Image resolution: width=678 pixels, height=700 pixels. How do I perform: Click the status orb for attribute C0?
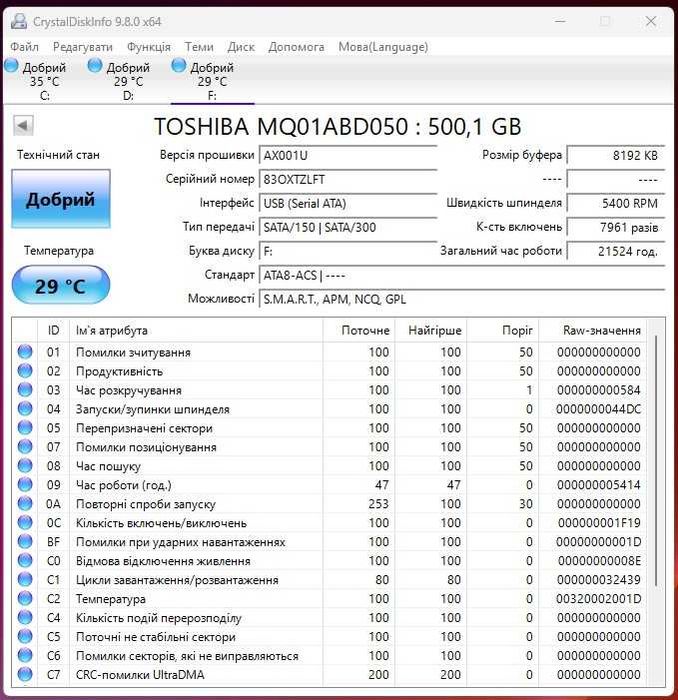25,560
